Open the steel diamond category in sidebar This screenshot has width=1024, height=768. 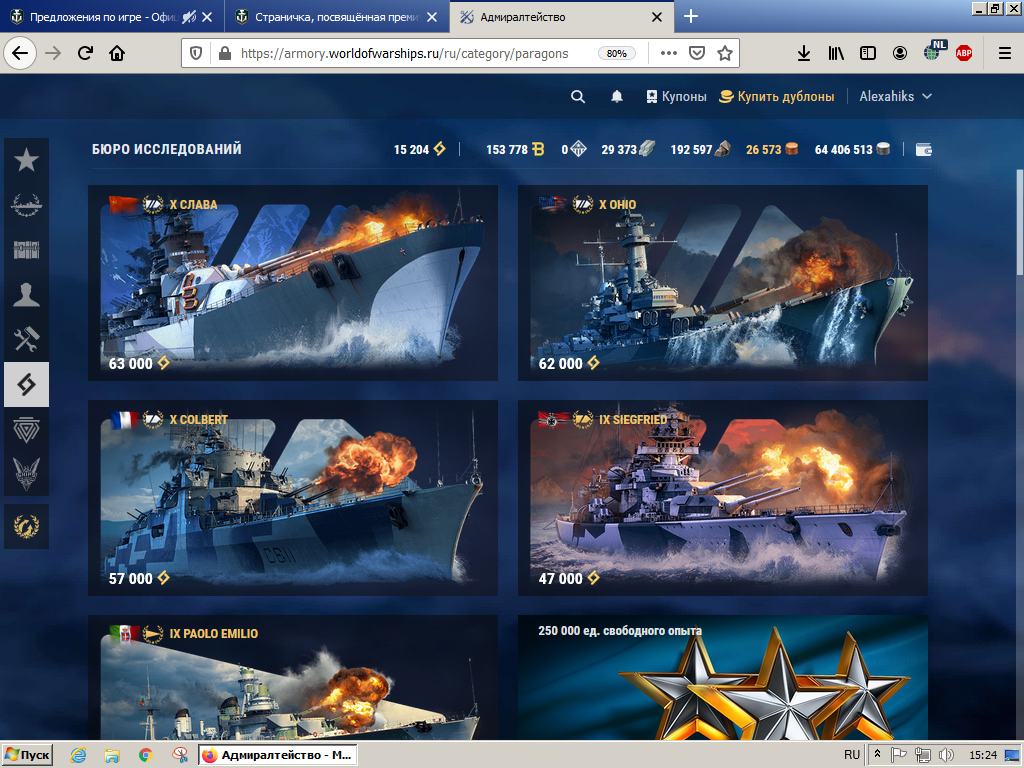(26, 429)
